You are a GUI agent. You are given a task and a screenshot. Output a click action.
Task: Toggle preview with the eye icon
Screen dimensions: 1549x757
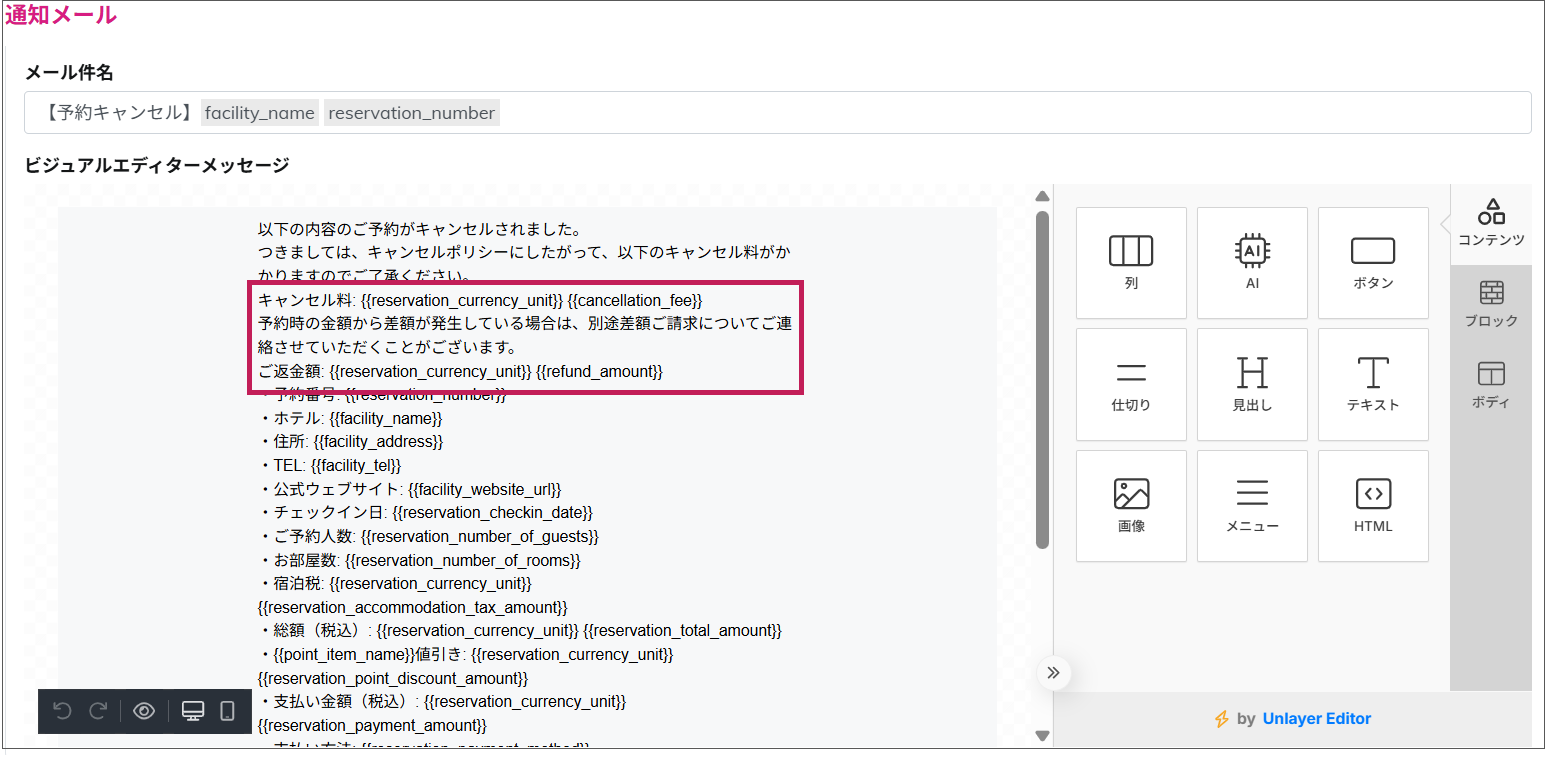(144, 711)
